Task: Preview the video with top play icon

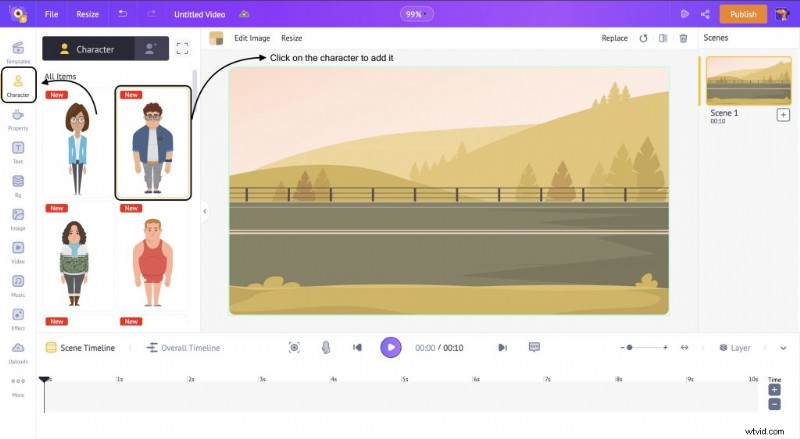Action: [x=685, y=14]
